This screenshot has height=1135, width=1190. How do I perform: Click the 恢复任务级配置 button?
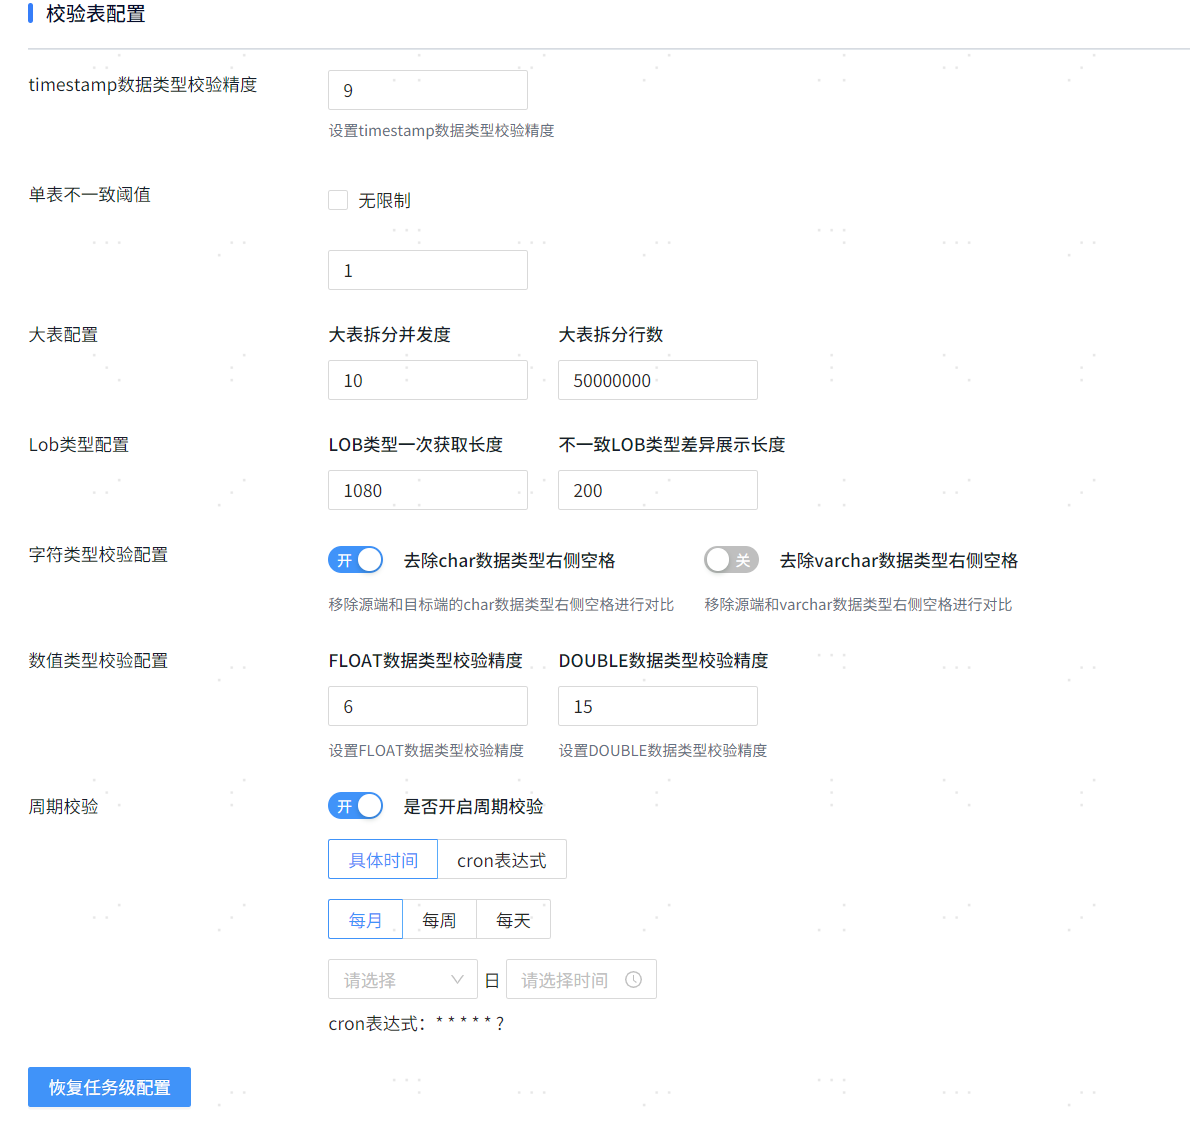(x=109, y=1087)
